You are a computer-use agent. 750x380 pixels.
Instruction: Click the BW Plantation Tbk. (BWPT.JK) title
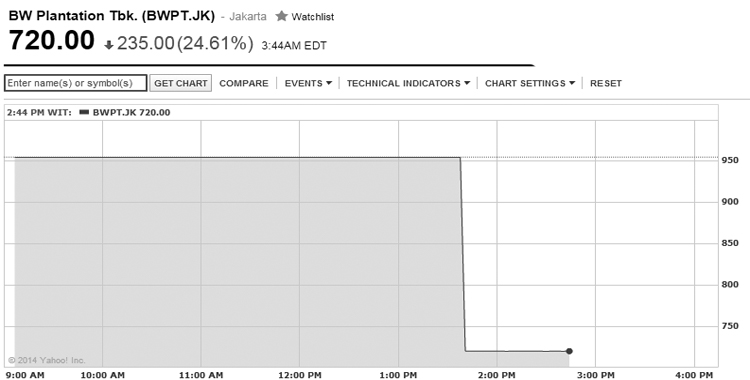(112, 16)
